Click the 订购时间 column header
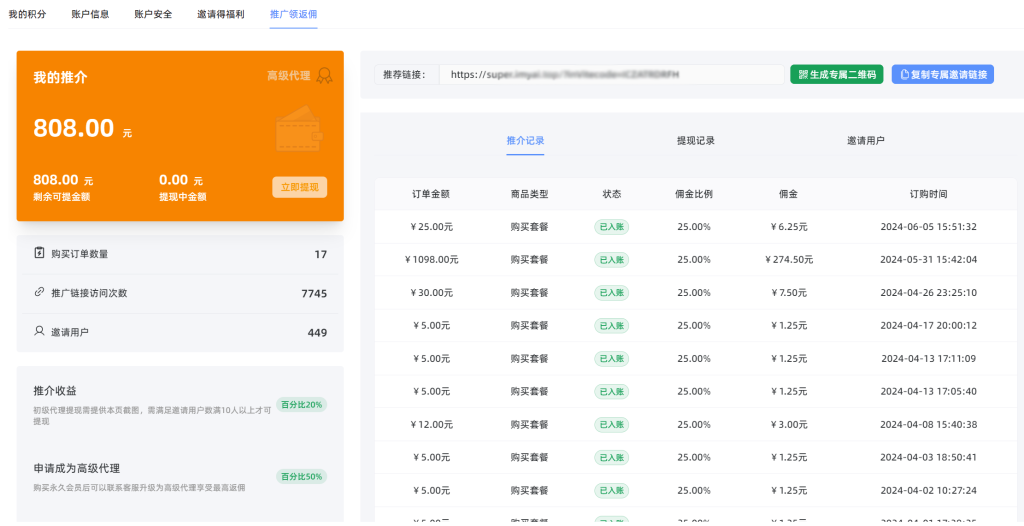The image size is (1024, 526). click(x=929, y=194)
